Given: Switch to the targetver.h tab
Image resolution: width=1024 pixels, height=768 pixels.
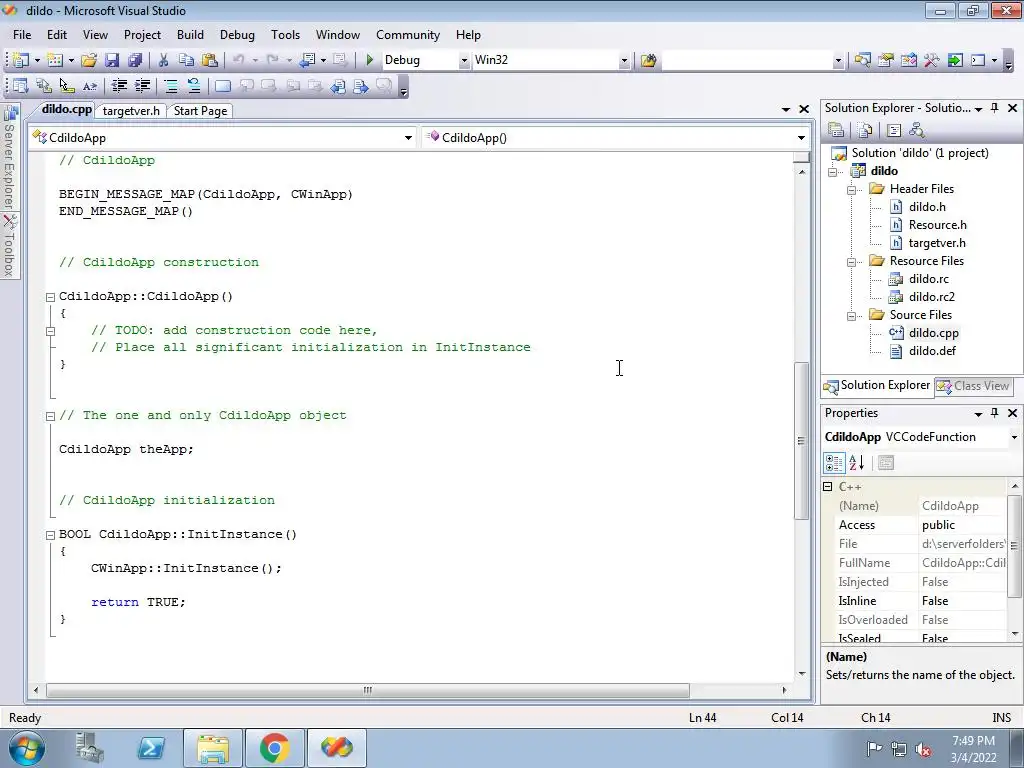Looking at the screenshot, I should coord(131,111).
